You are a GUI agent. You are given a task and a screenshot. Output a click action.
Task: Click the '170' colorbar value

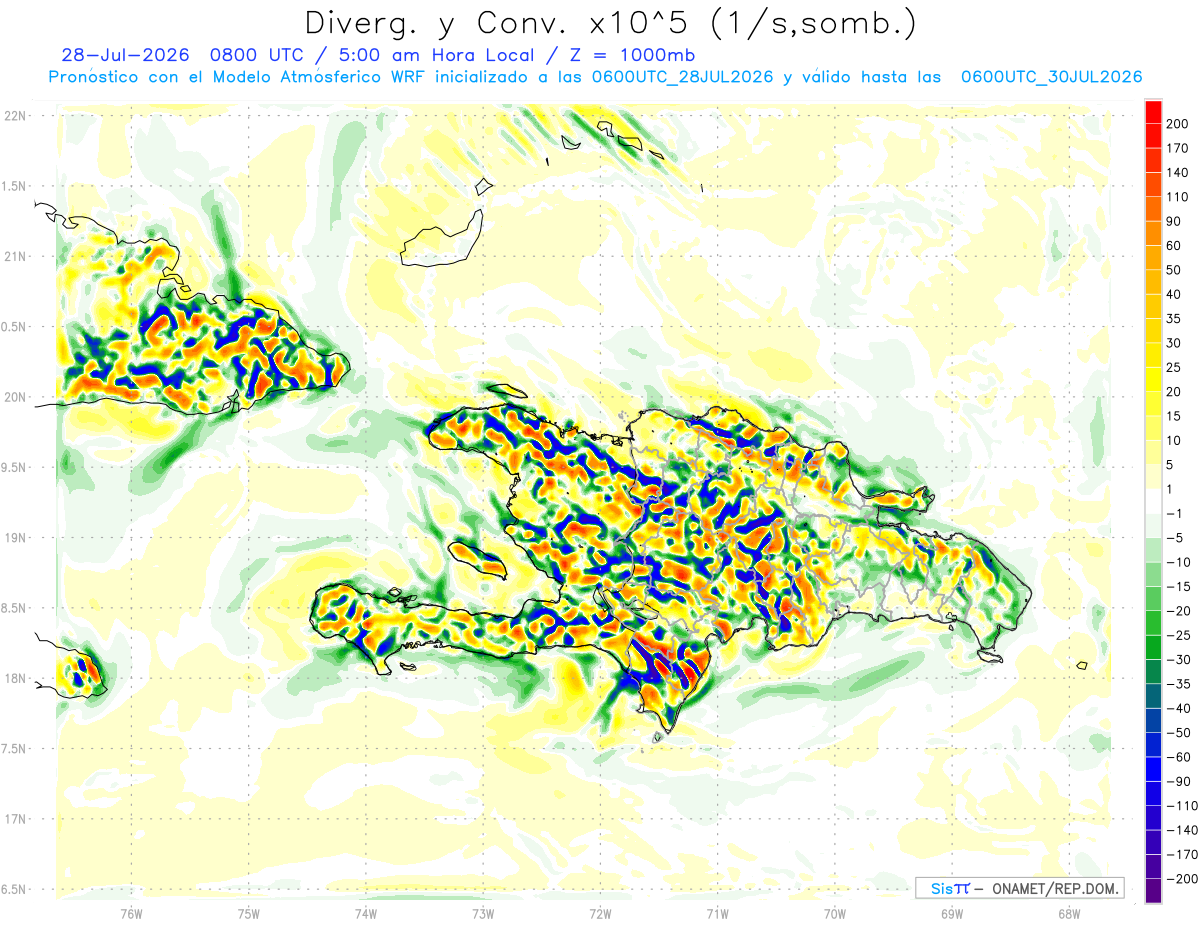point(1178,148)
